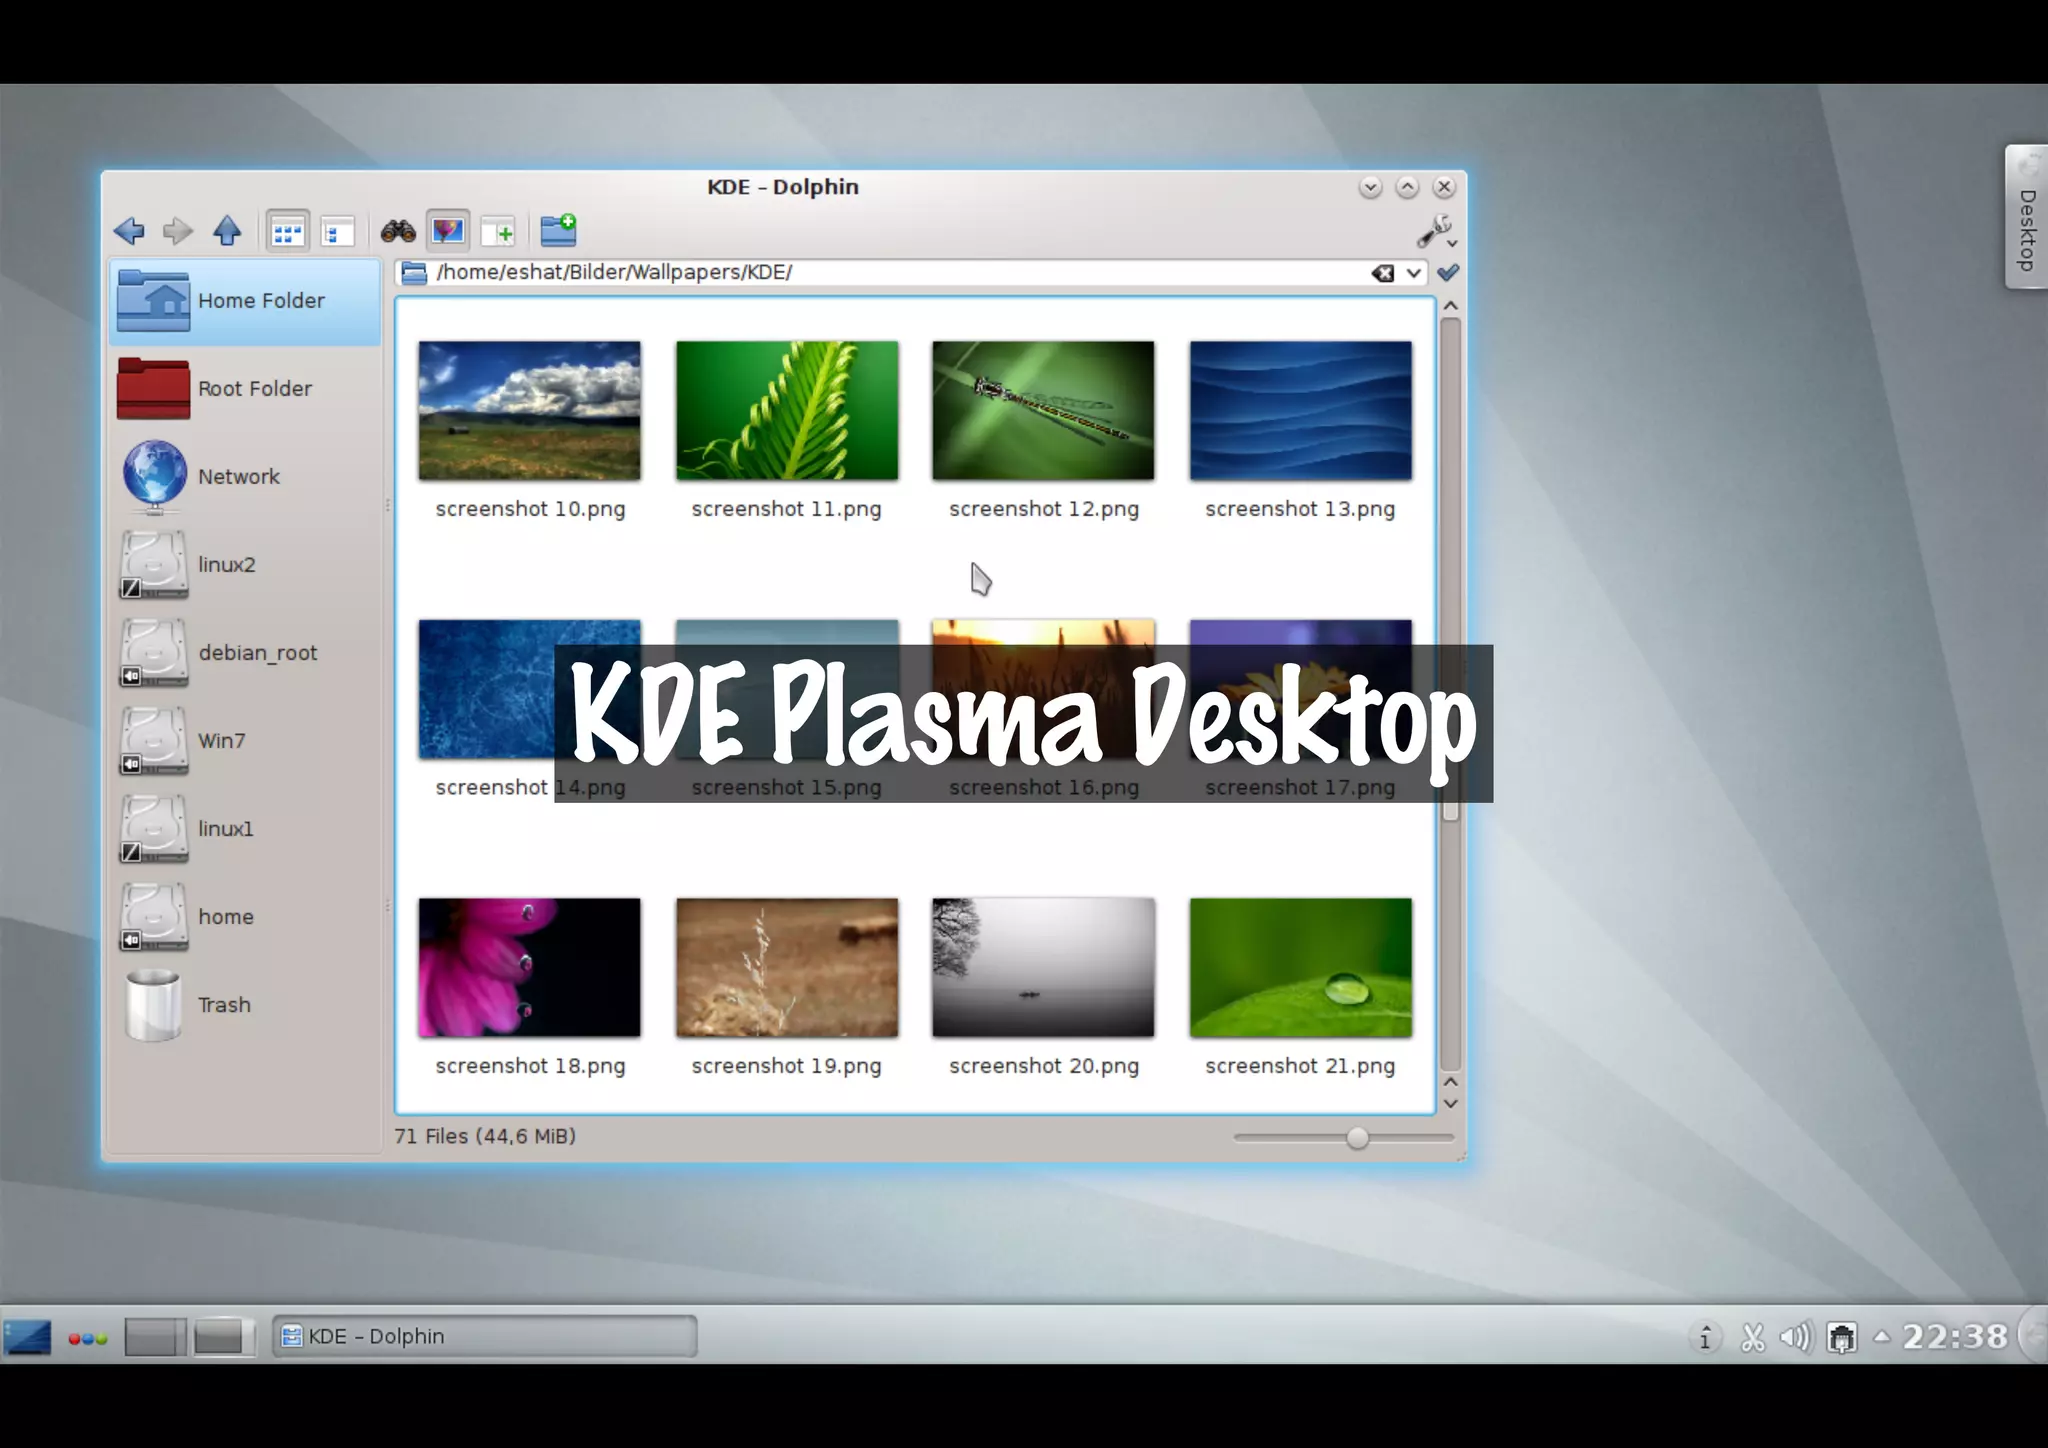The width and height of the screenshot is (2048, 1448).
Task: Go up one folder level
Action: [228, 231]
